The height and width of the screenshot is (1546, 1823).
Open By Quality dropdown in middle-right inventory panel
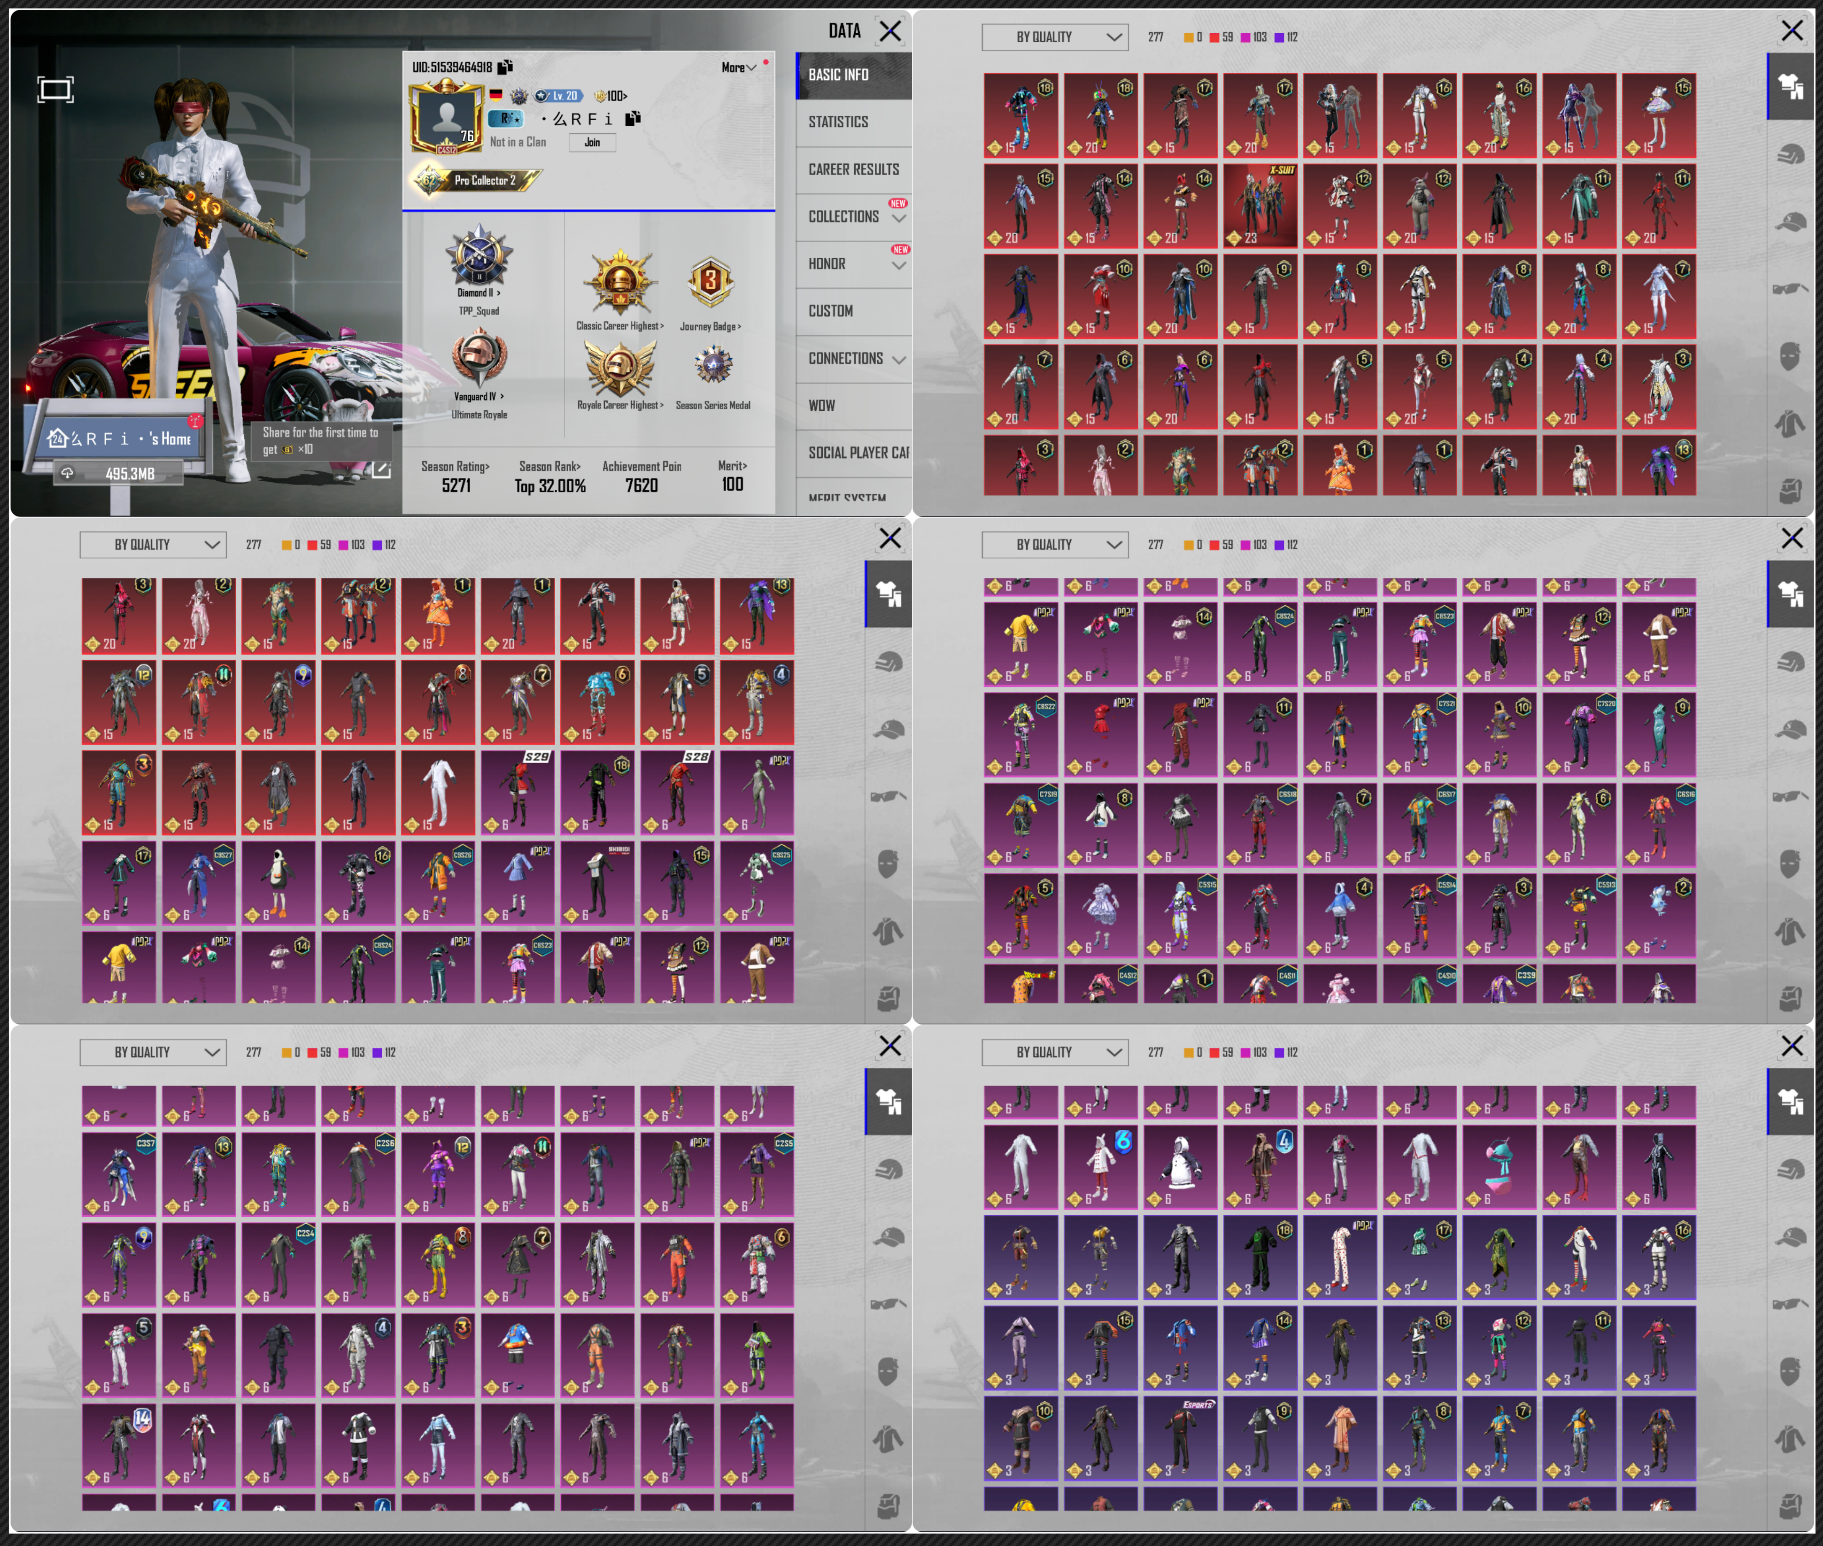pos(1055,545)
